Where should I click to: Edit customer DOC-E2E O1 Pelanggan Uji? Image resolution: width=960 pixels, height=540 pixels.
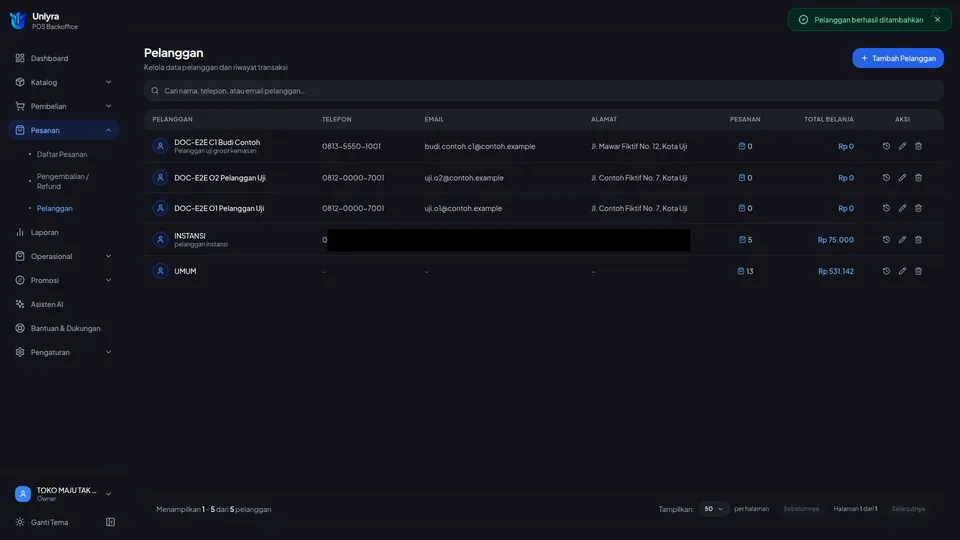click(902, 208)
